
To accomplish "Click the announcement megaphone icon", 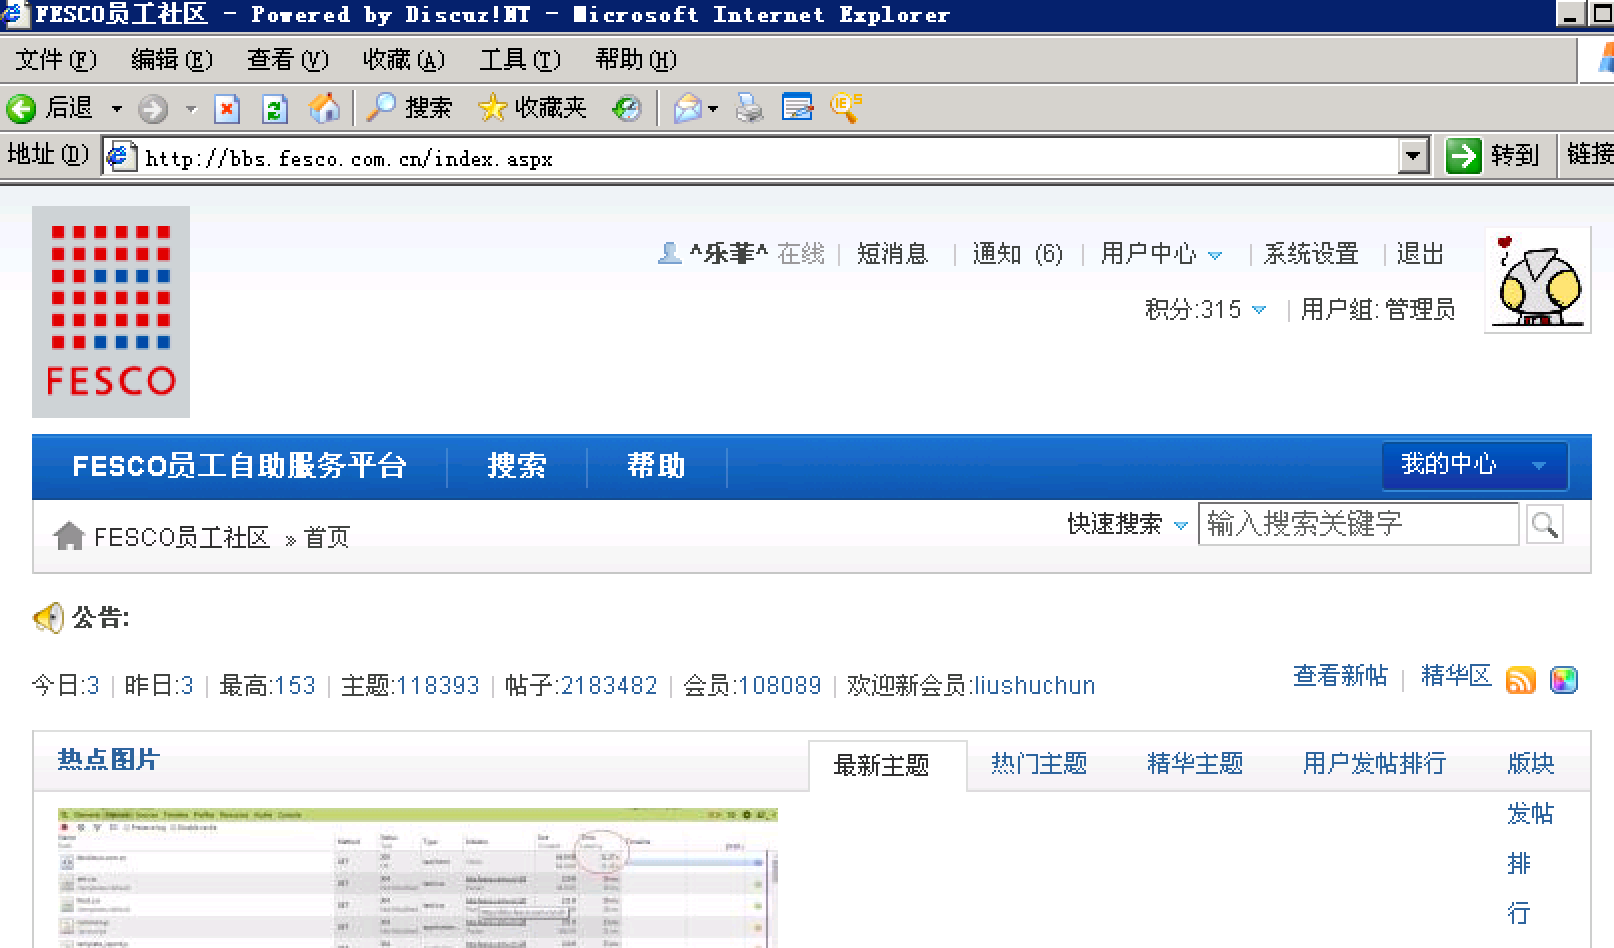I will pos(48,618).
